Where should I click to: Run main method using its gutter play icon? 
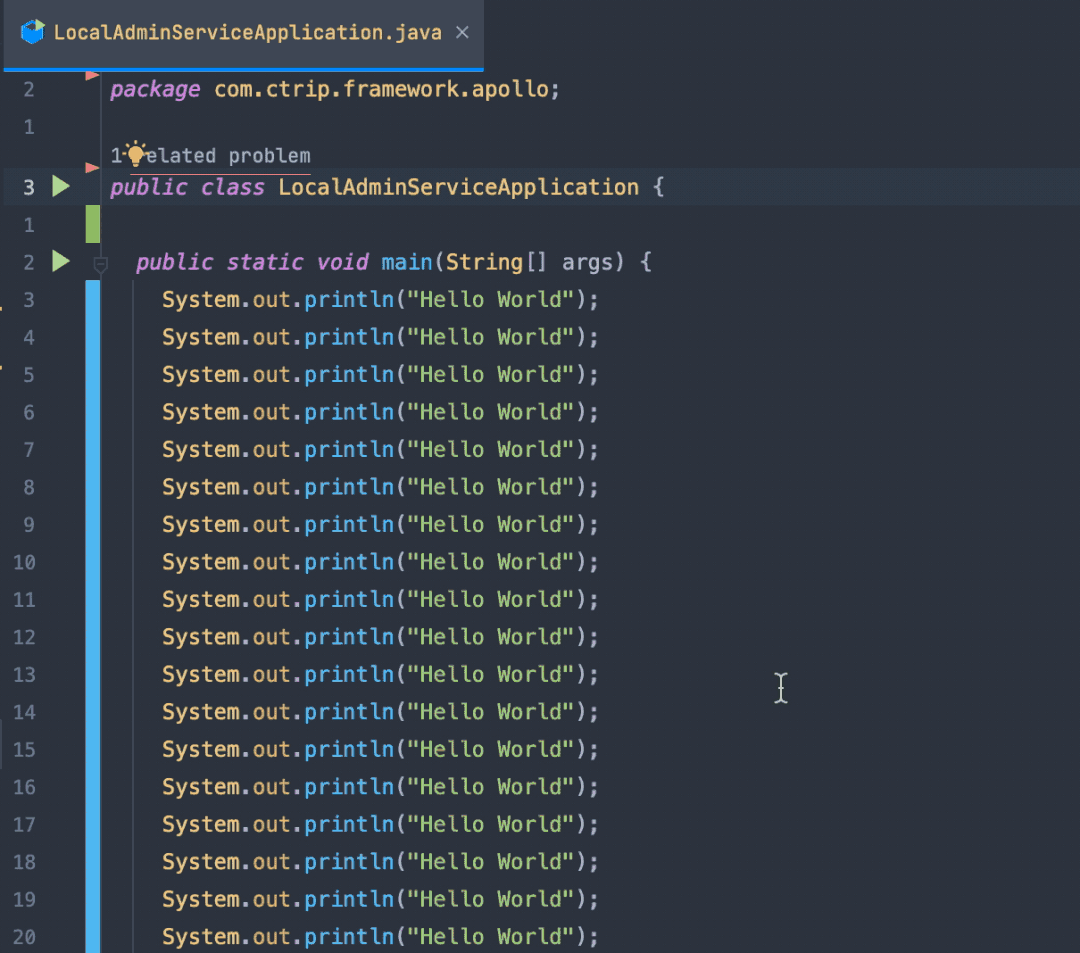click(60, 261)
